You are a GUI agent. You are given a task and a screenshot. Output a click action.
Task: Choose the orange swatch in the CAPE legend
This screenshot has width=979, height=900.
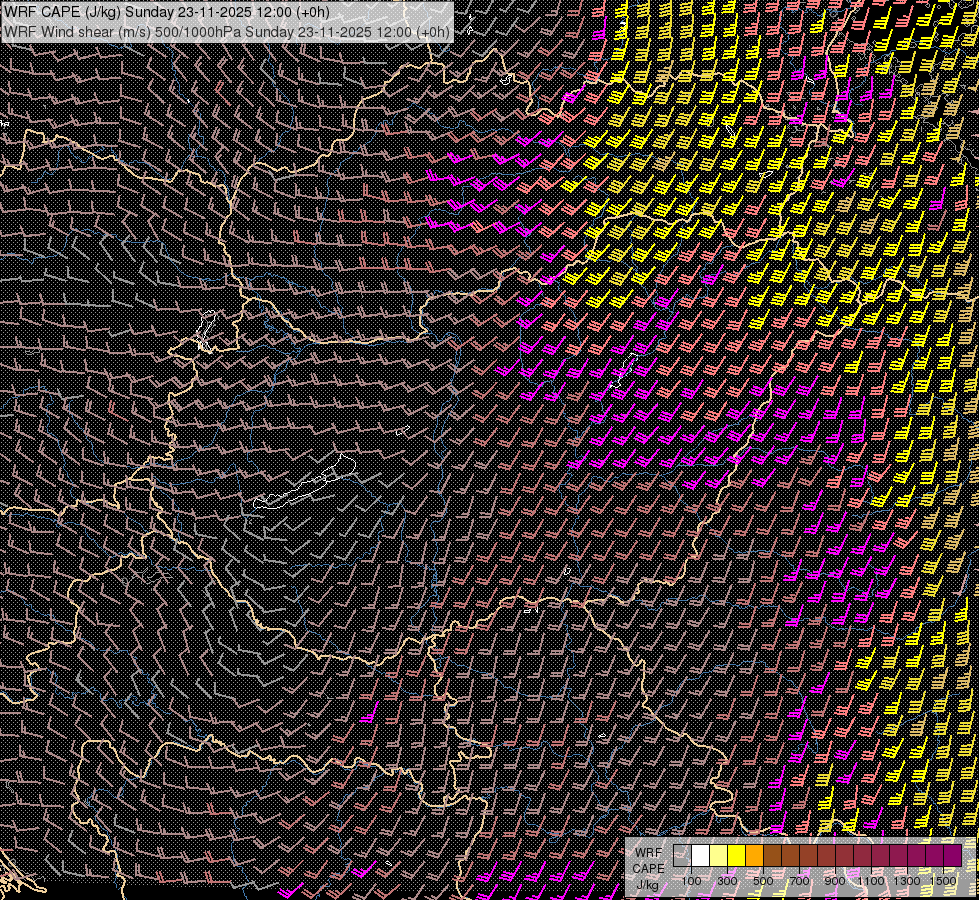pos(754,856)
